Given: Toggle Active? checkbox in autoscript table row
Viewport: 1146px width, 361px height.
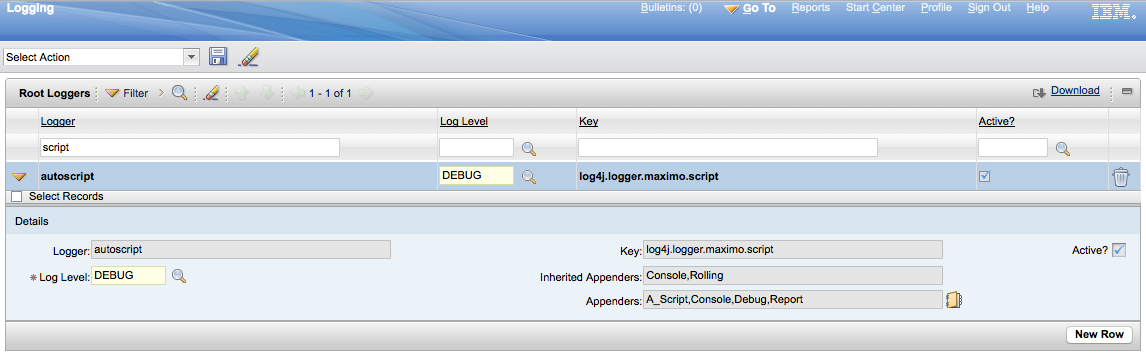Looking at the screenshot, I should (984, 176).
